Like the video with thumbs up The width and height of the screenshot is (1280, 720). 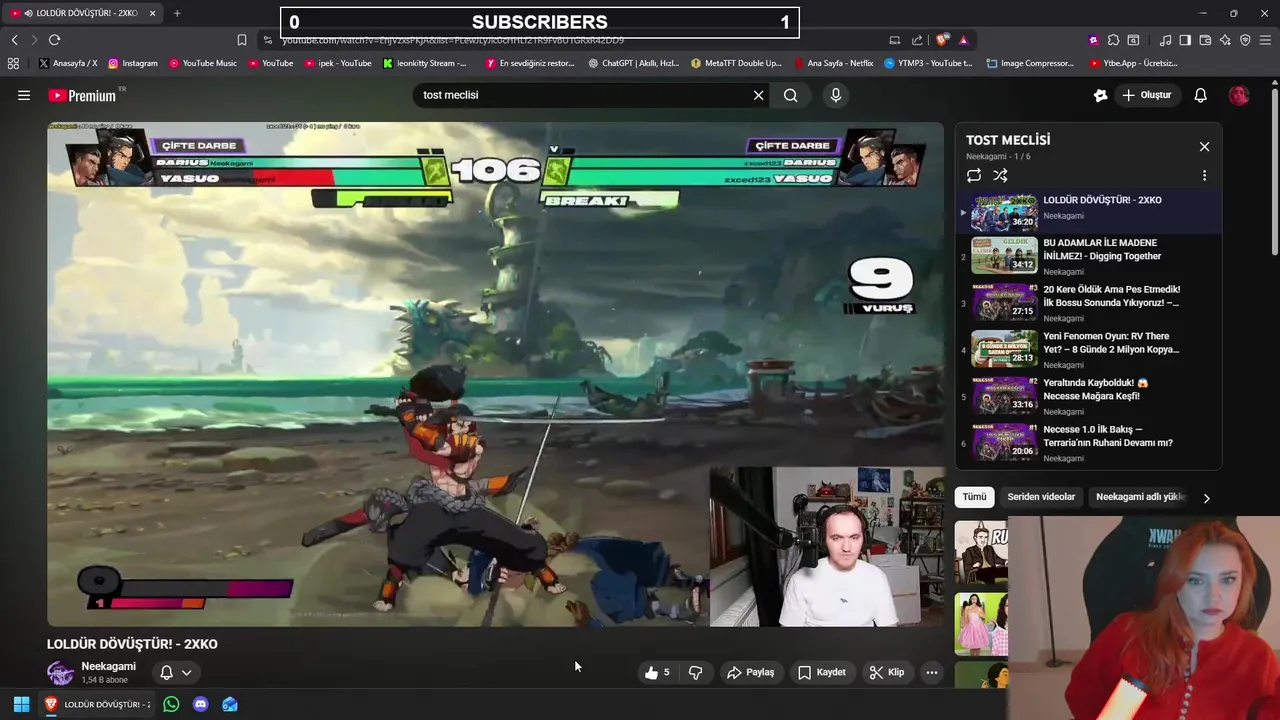[657, 672]
